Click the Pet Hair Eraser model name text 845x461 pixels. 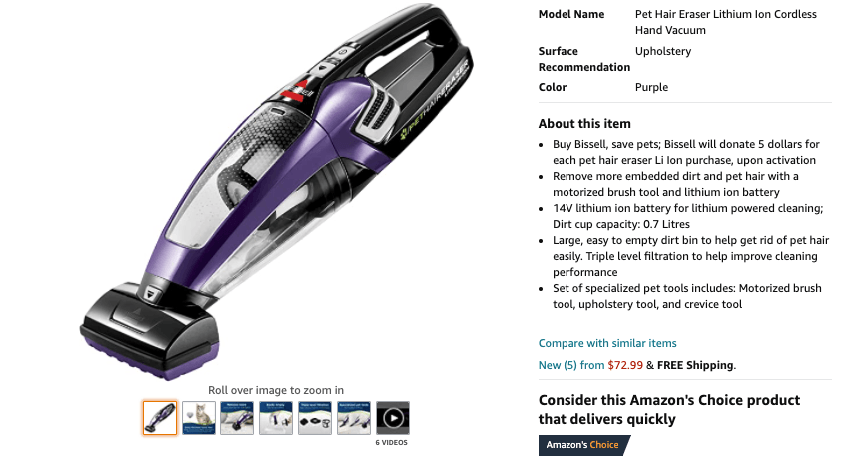pos(725,22)
